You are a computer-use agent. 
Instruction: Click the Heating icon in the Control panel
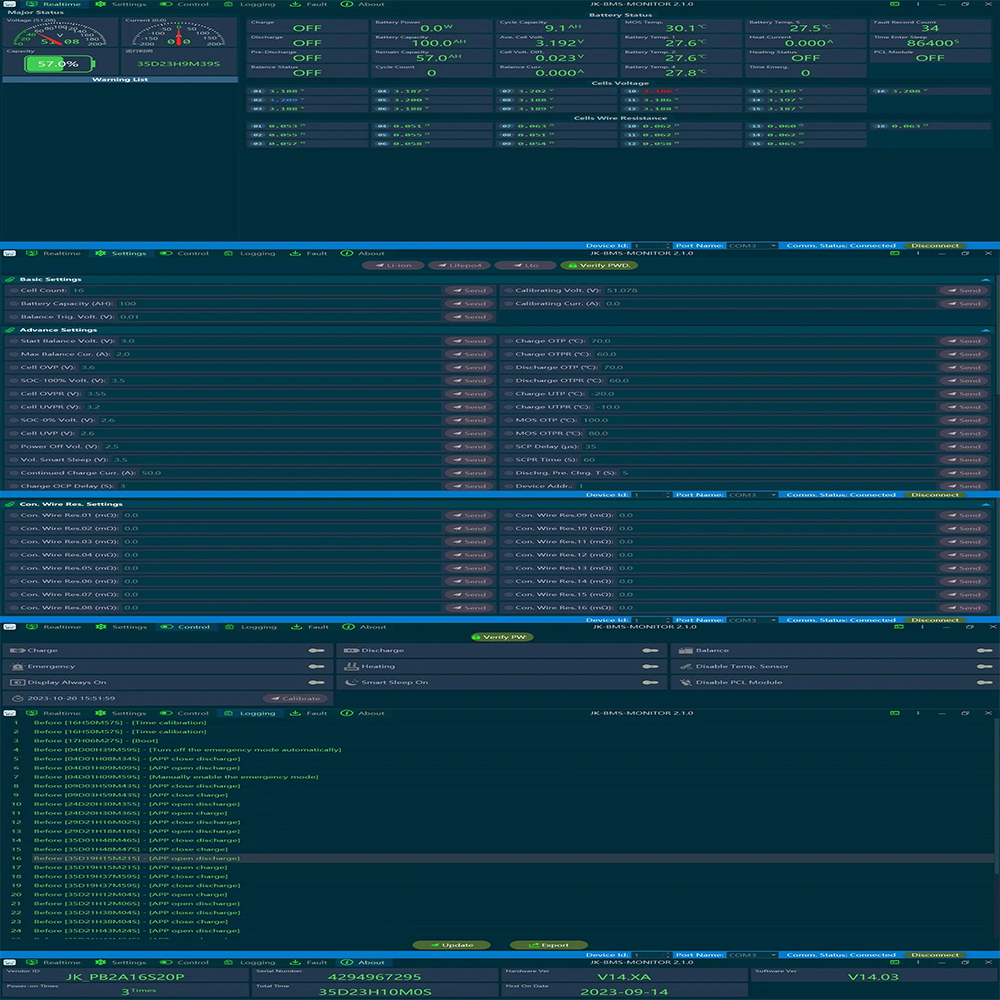pos(351,667)
